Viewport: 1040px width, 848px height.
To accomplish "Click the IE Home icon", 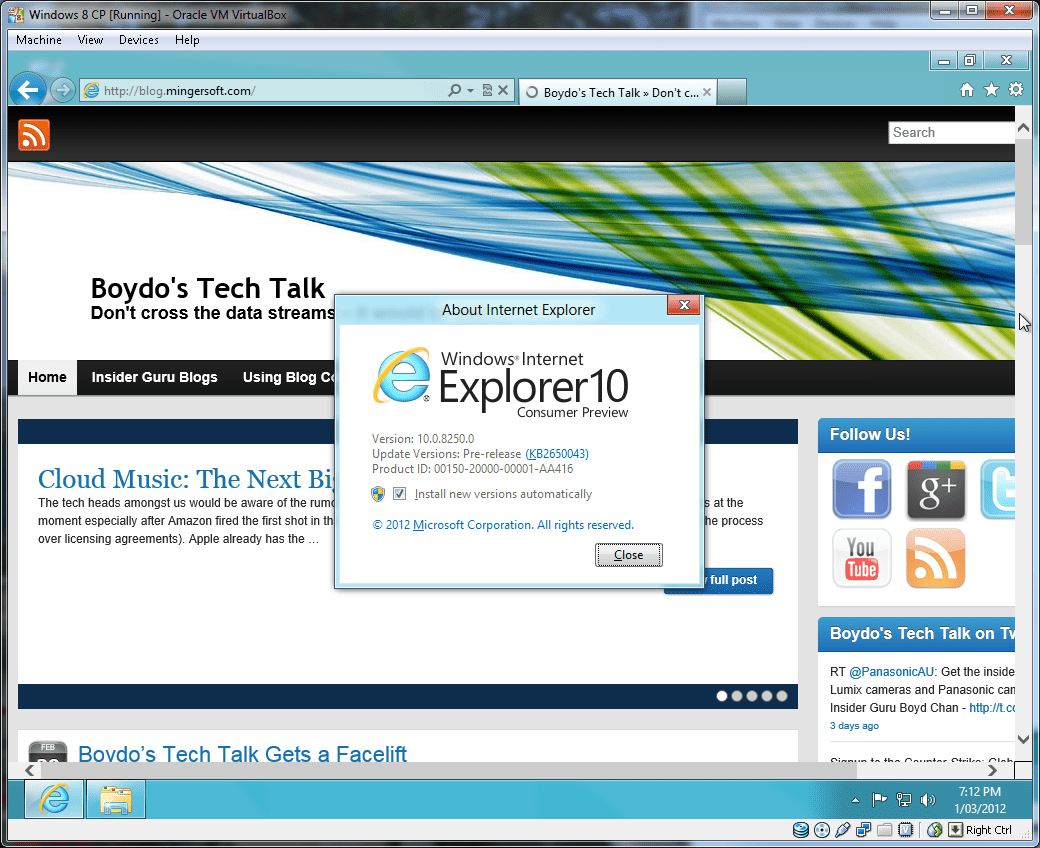I will point(967,90).
